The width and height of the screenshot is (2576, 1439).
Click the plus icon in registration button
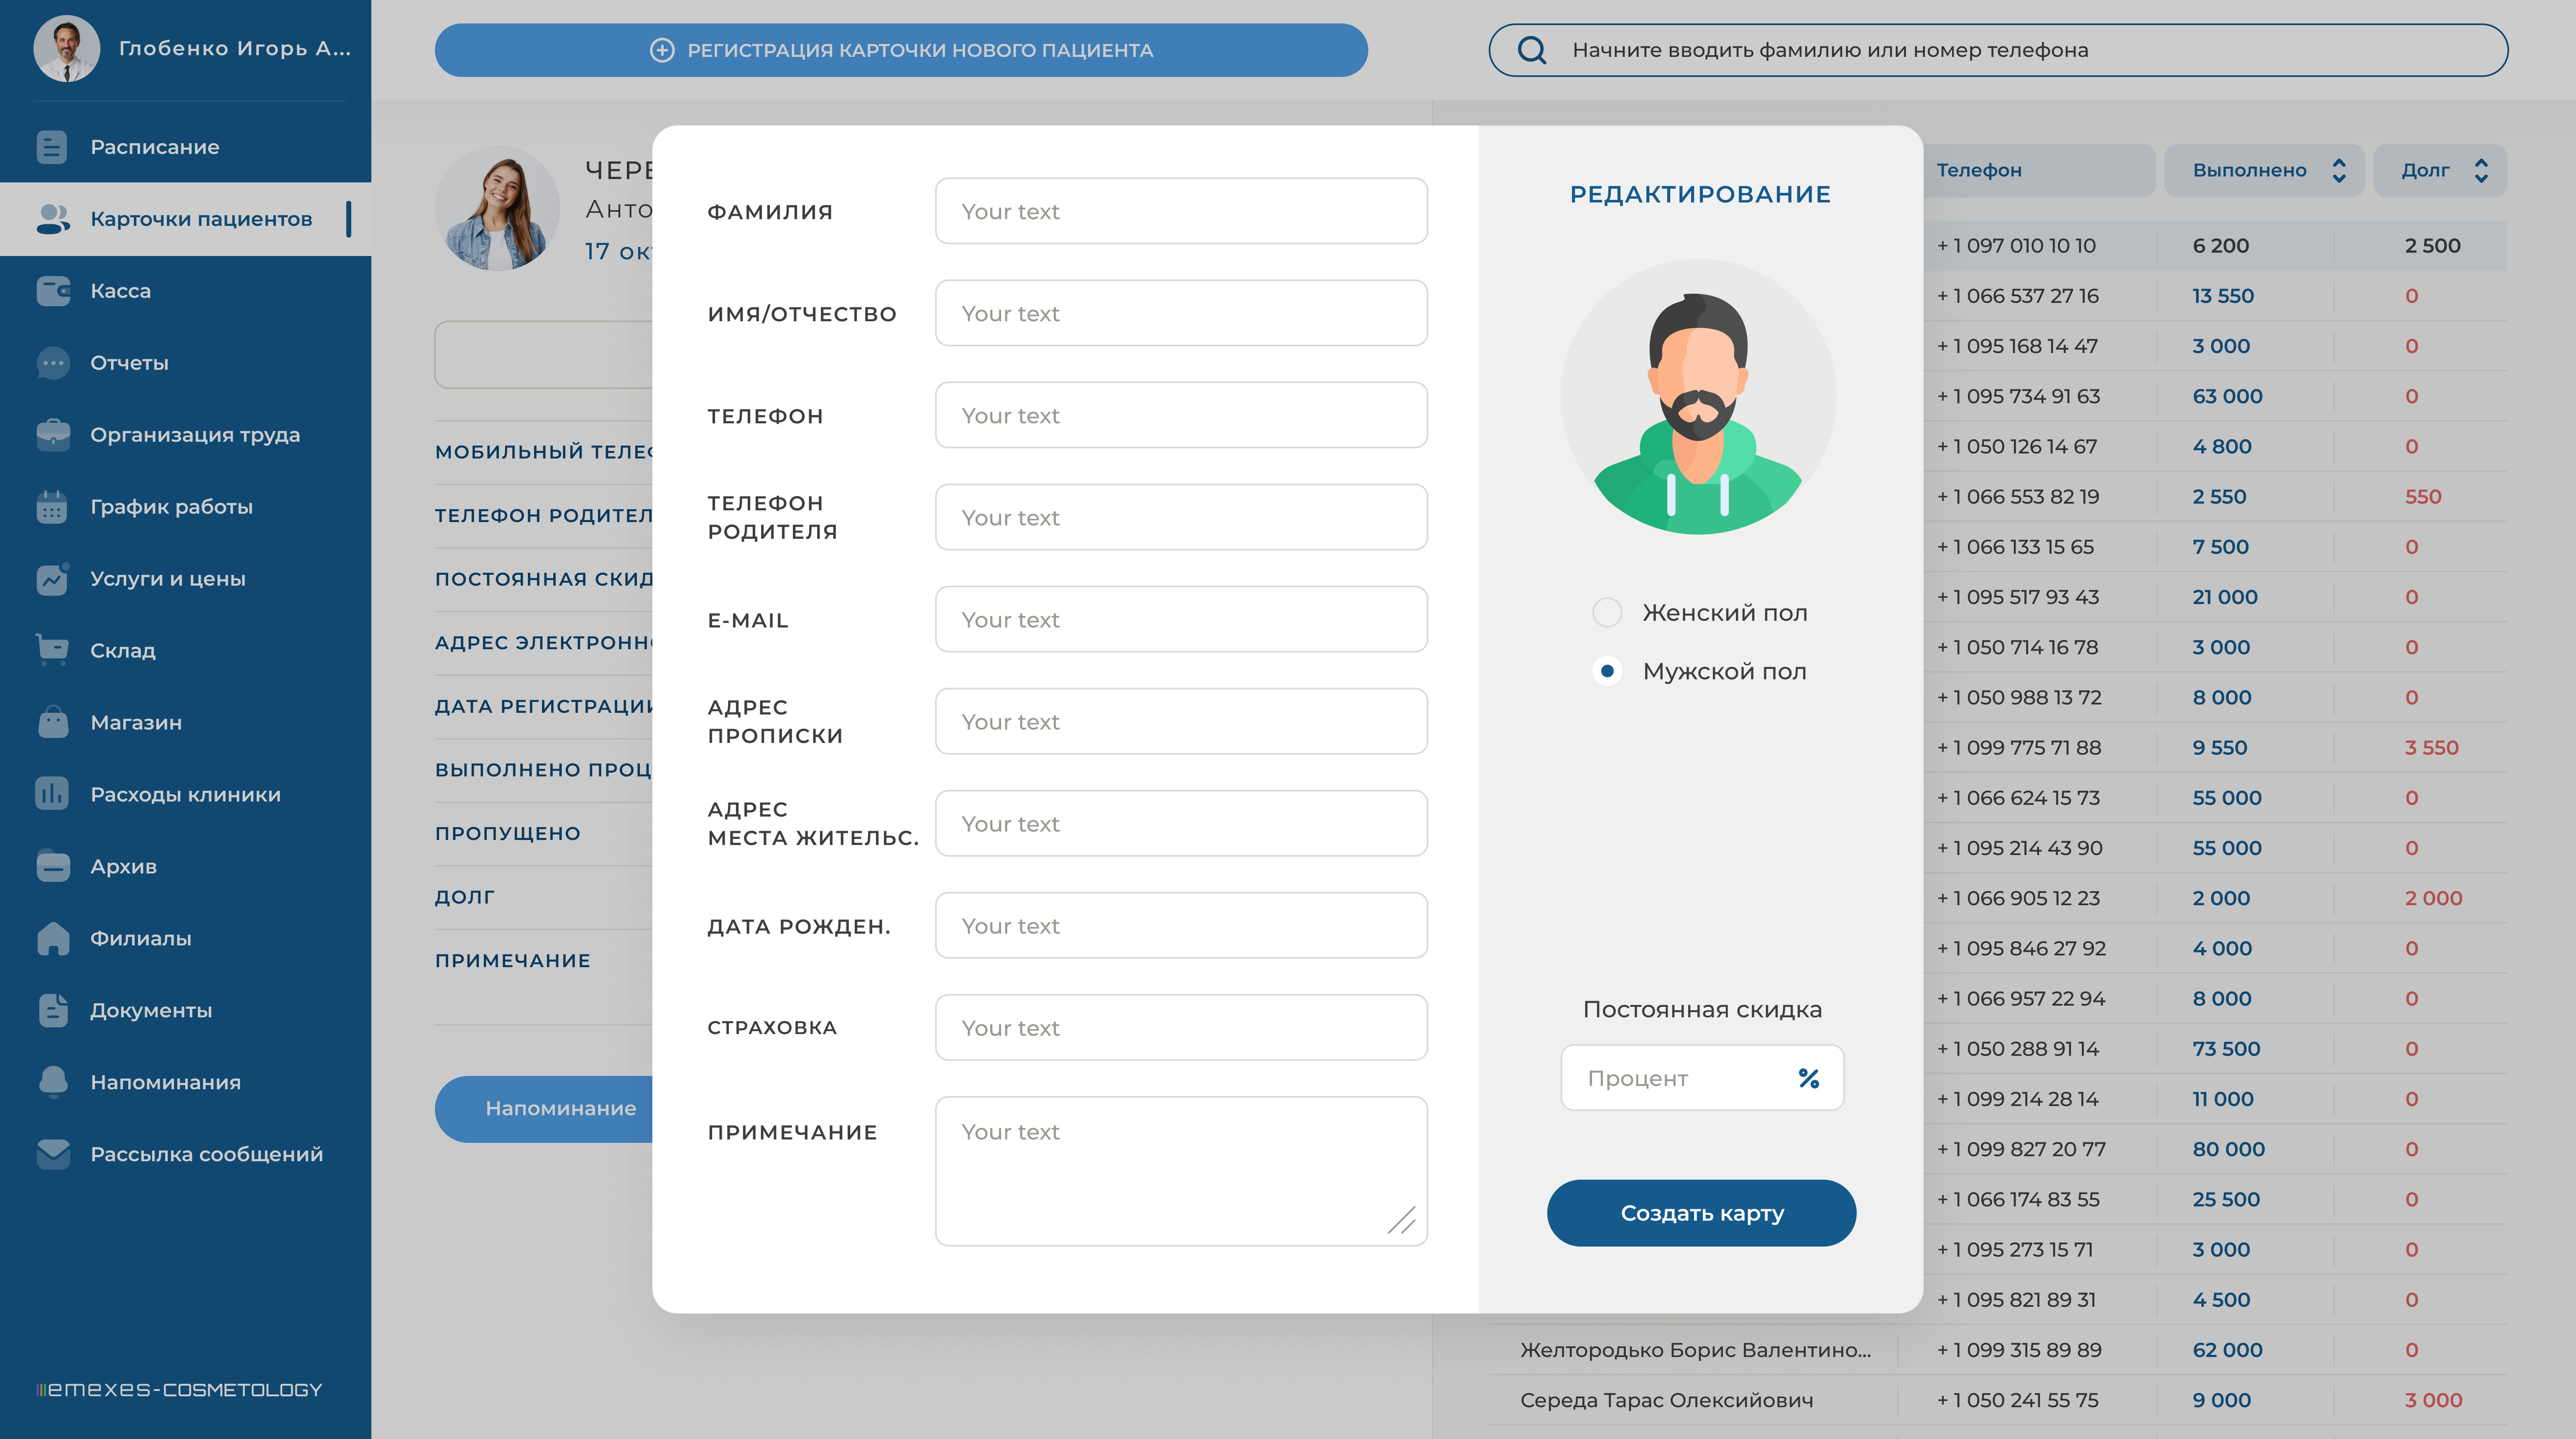pos(661,50)
